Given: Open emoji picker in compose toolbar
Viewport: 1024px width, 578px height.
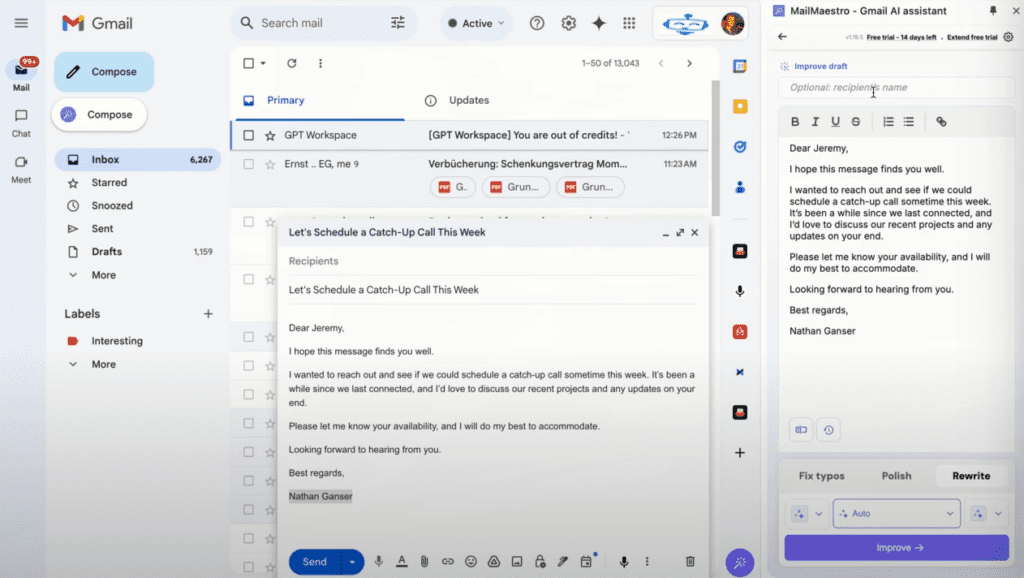Looking at the screenshot, I should (471, 562).
